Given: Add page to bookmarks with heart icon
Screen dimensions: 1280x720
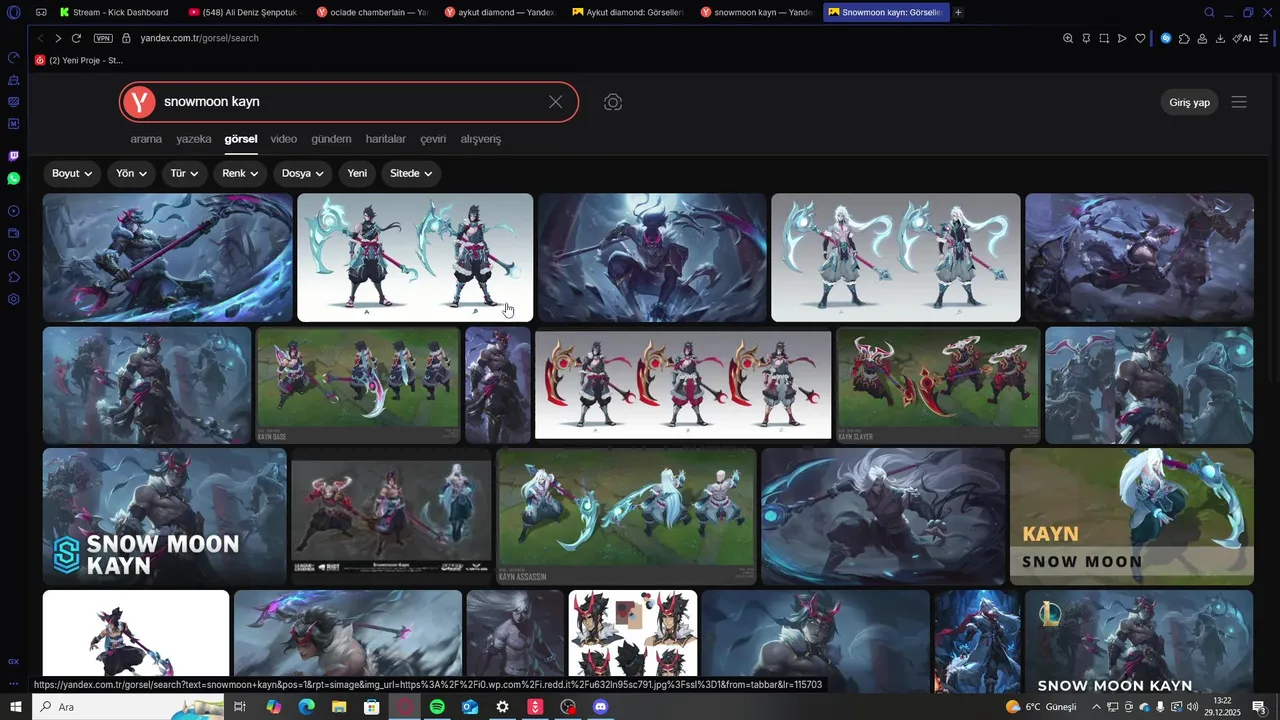Looking at the screenshot, I should (1140, 38).
